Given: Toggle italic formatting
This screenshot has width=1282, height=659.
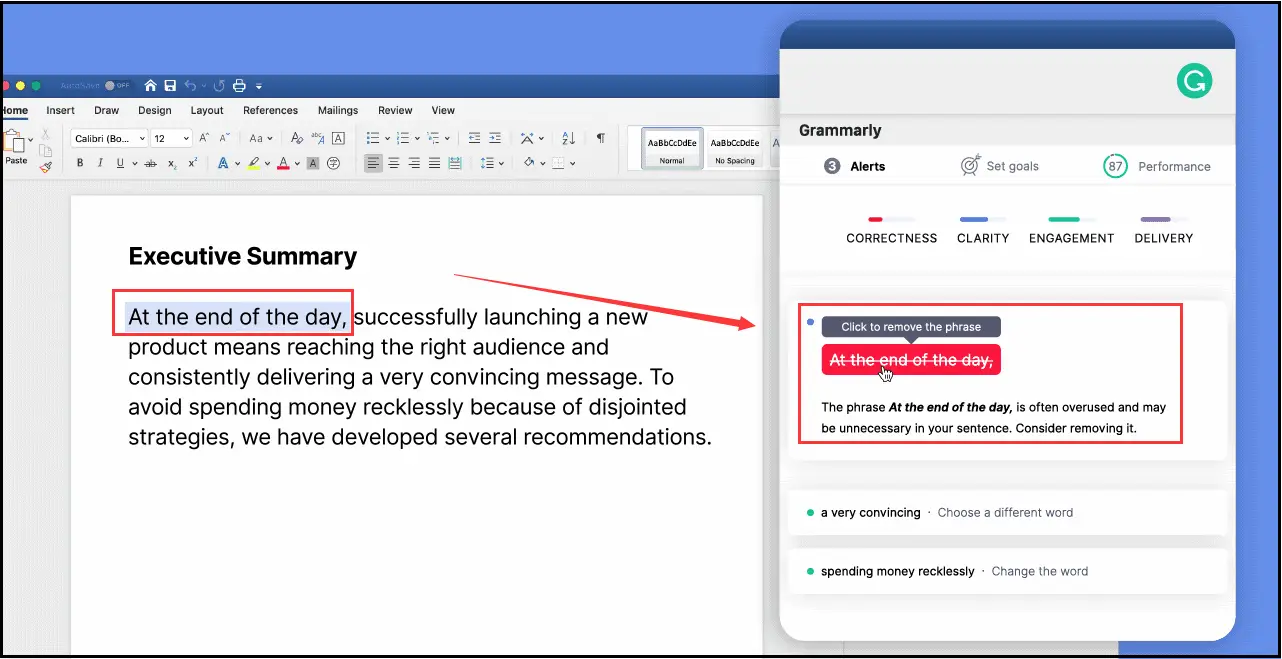Looking at the screenshot, I should tap(100, 163).
